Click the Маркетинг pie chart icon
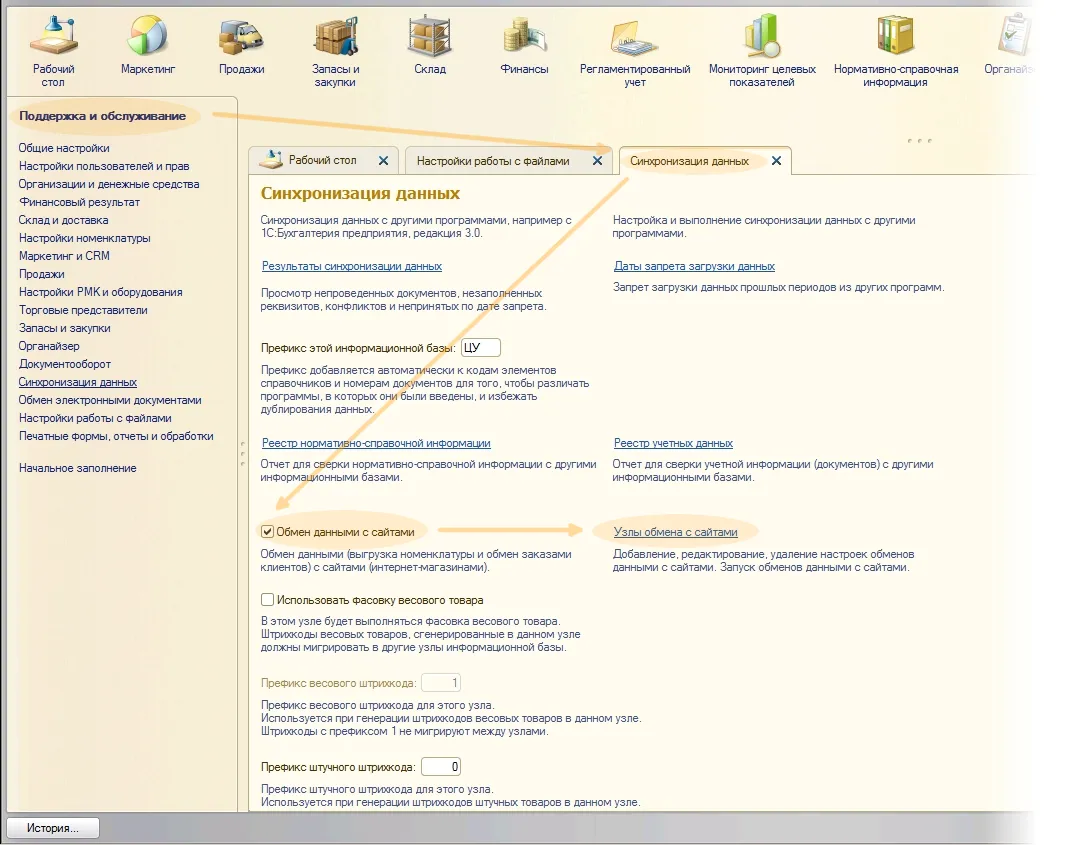1066x845 pixels. click(148, 36)
